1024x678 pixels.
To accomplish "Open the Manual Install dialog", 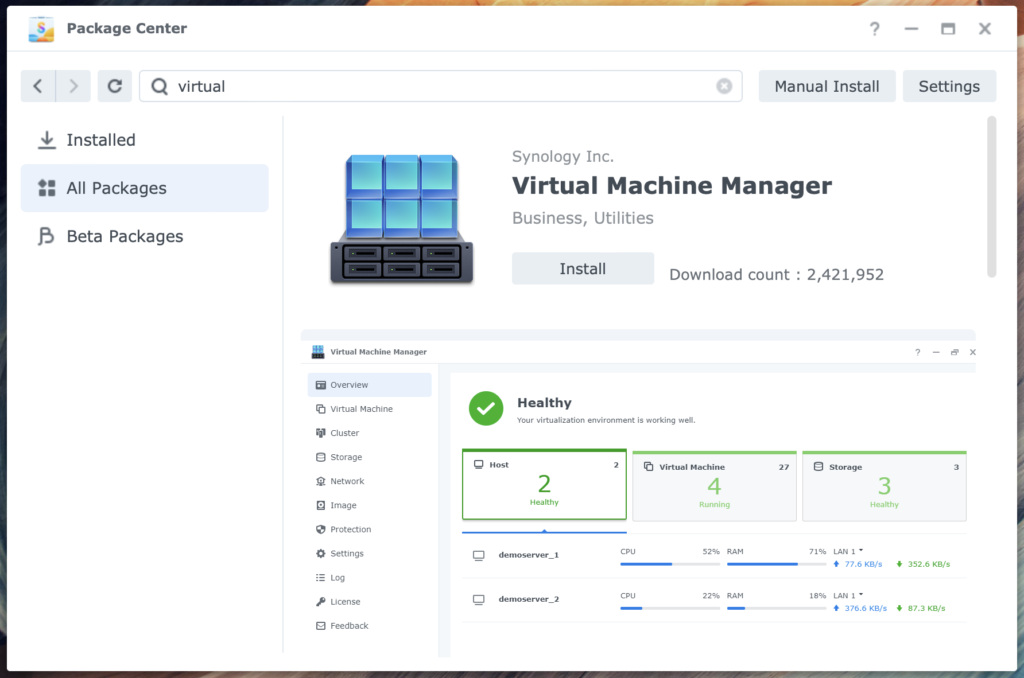I will tap(827, 86).
